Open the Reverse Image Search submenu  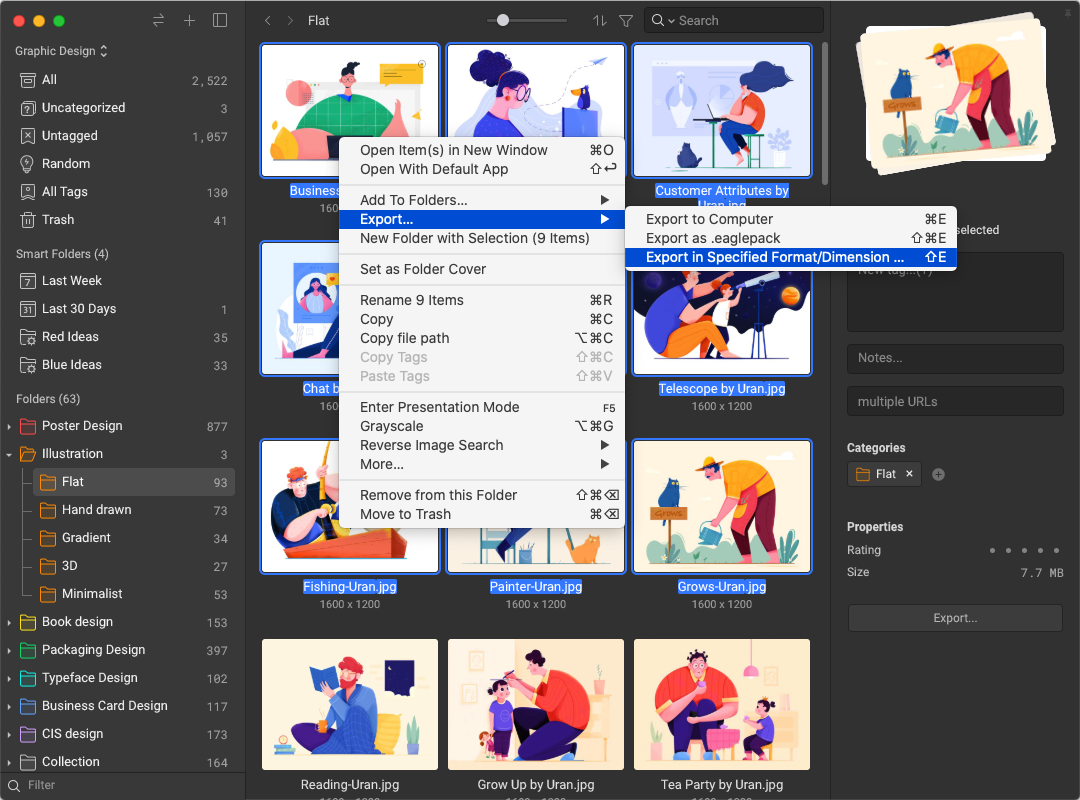[x=481, y=445]
